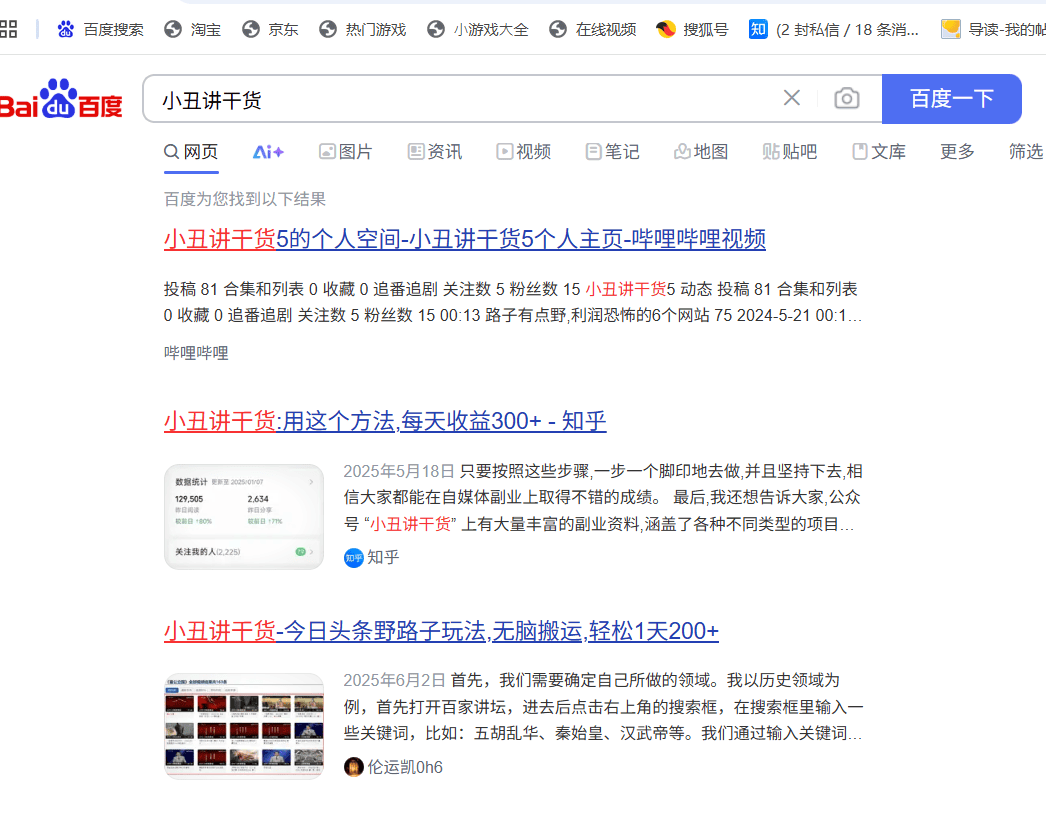Switch to the 视频 tab

click(523, 151)
